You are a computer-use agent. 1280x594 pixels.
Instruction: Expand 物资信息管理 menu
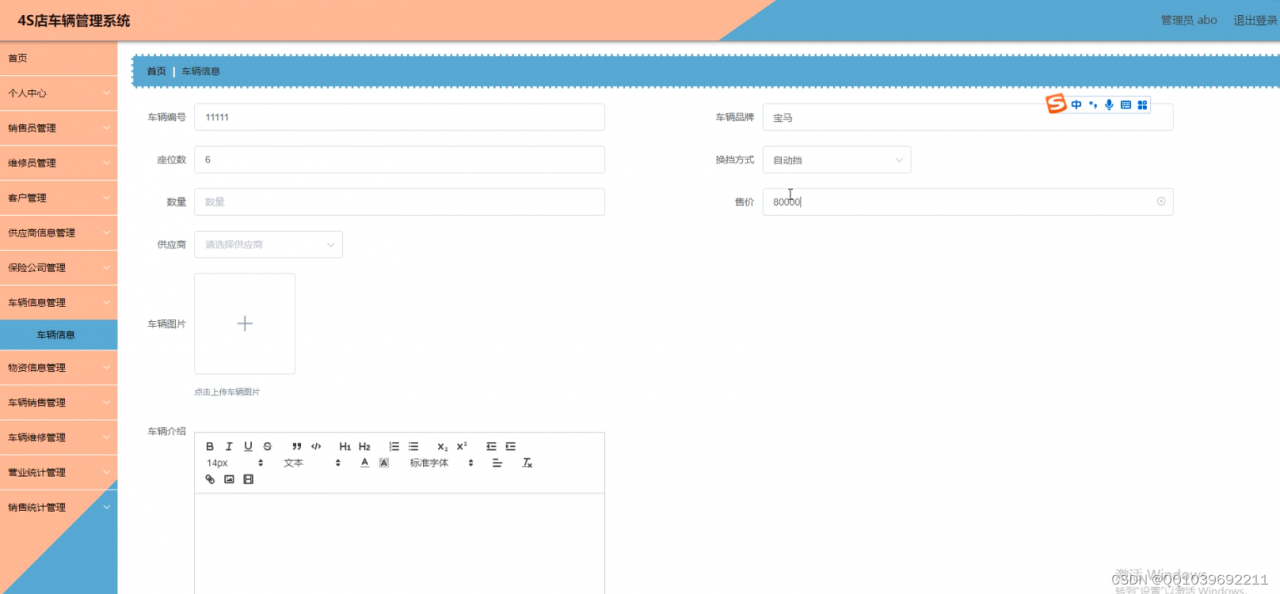58,367
